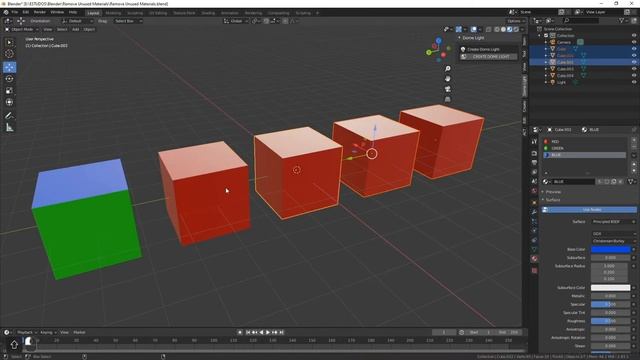The width and height of the screenshot is (640, 360).
Task: Switch orthographic/perspective grid icon
Action: (x=448, y=99)
